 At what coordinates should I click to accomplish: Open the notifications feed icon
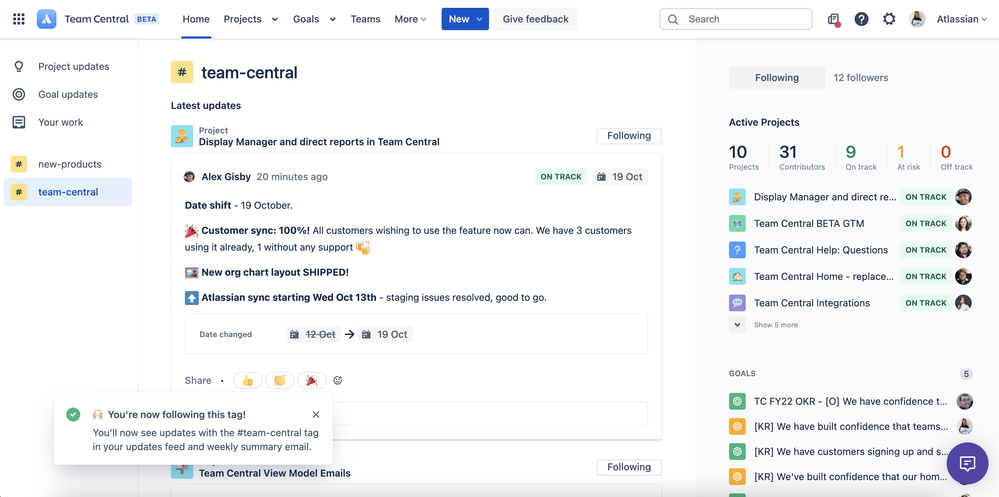pos(834,19)
